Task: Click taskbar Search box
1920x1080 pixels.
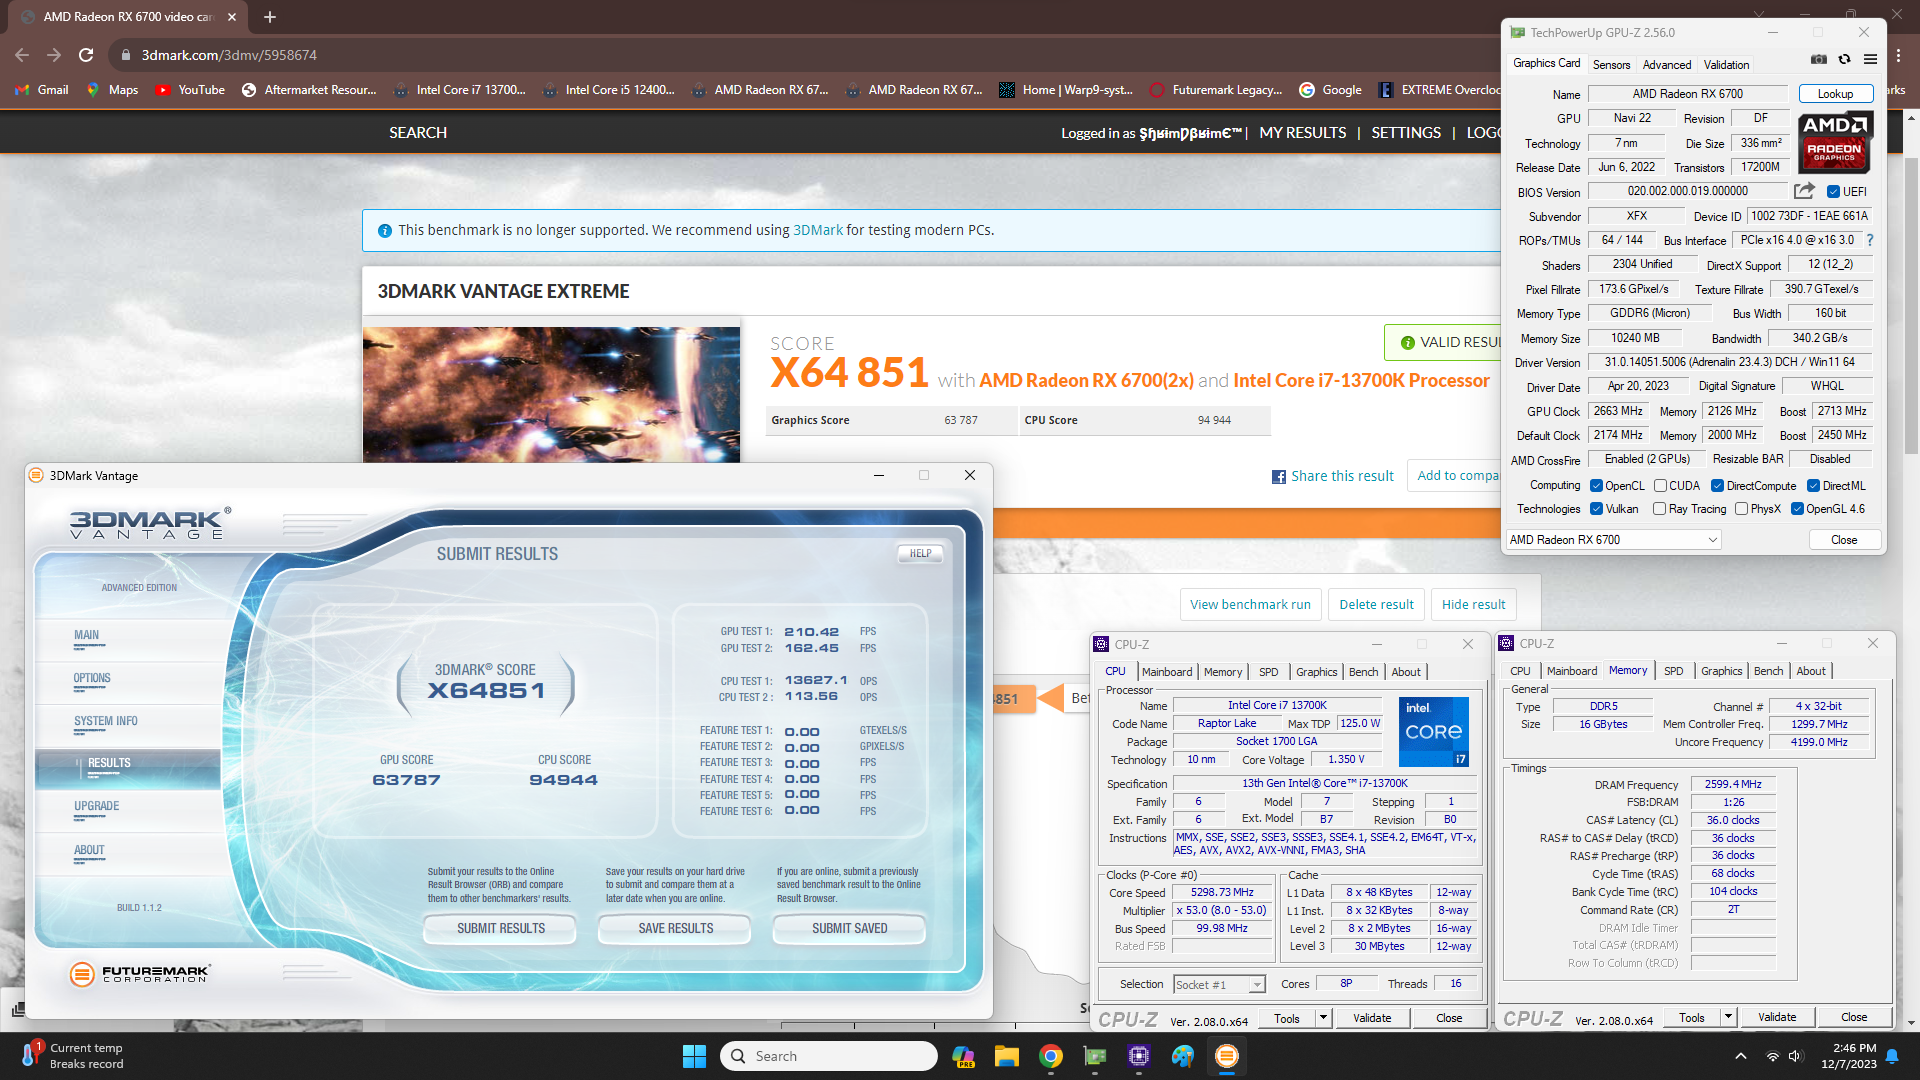Action: coord(828,1056)
